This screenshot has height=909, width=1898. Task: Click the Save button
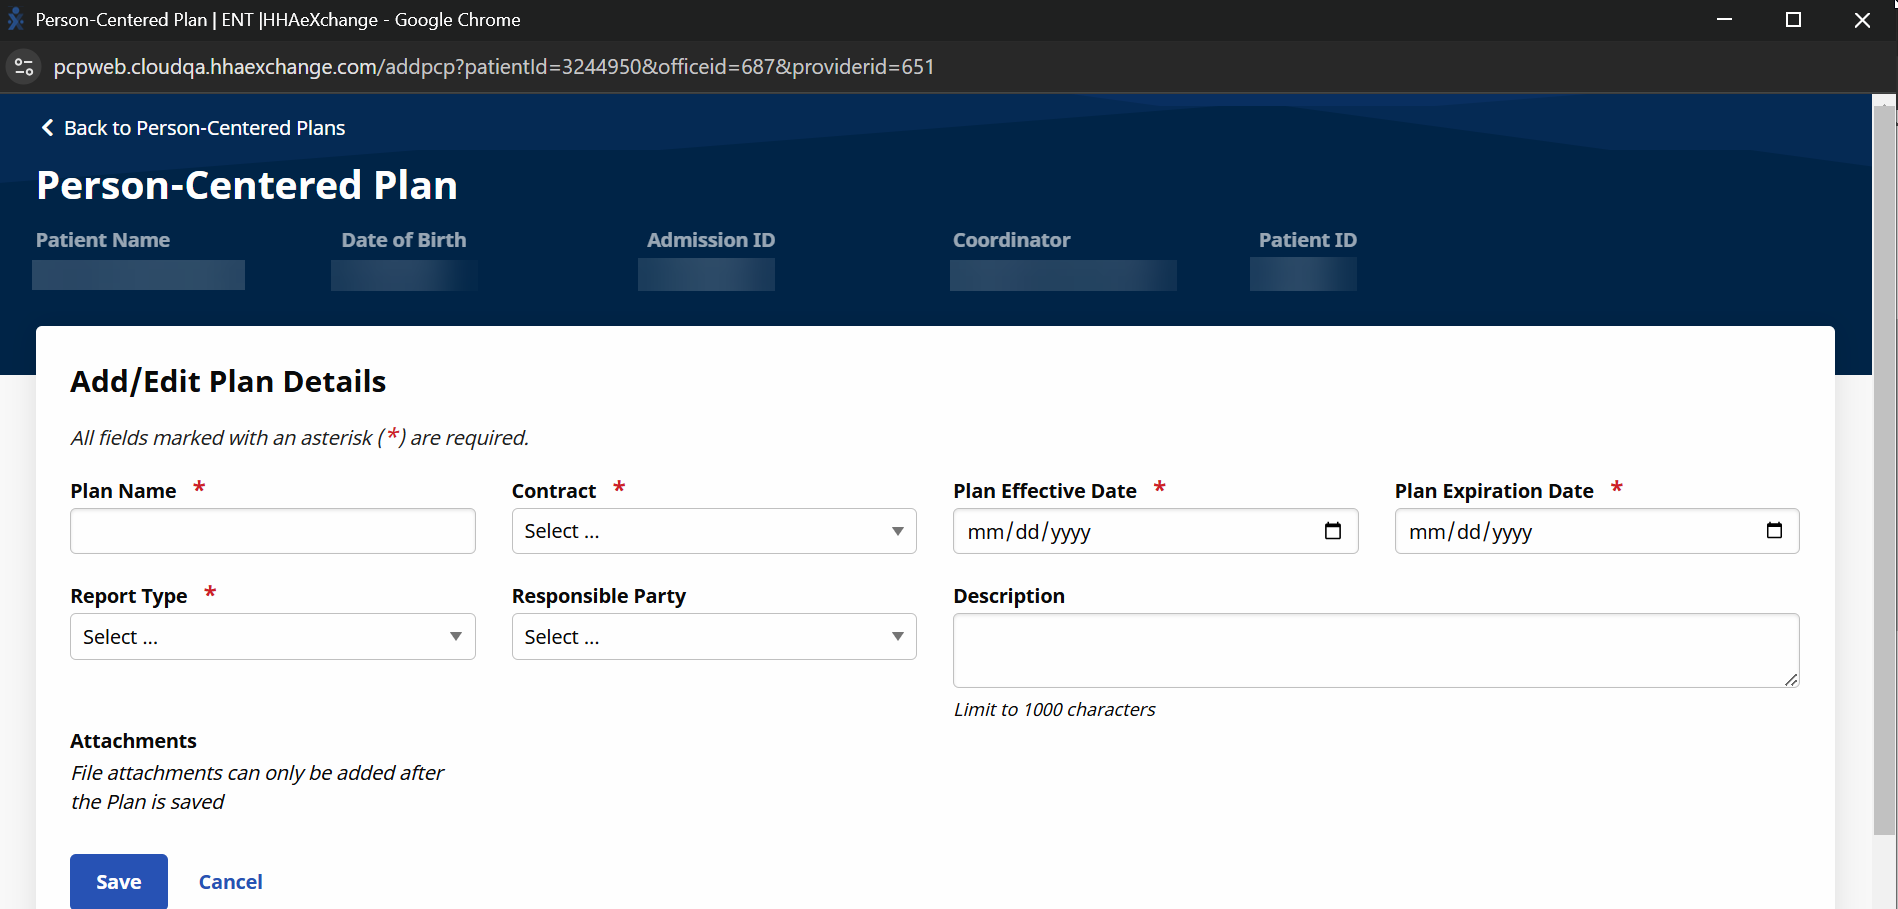[x=118, y=881]
